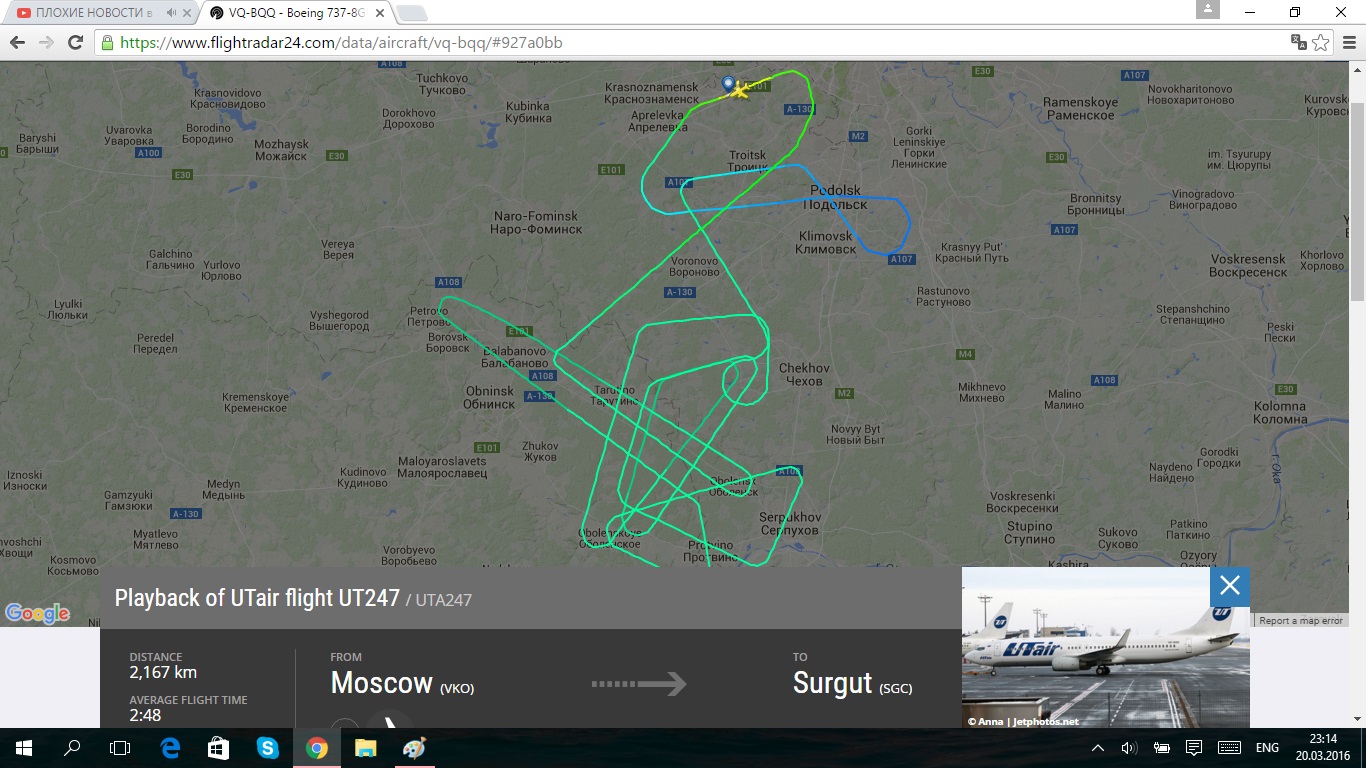Reload the Flightradar24 page
The width and height of the screenshot is (1366, 768).
[75, 43]
